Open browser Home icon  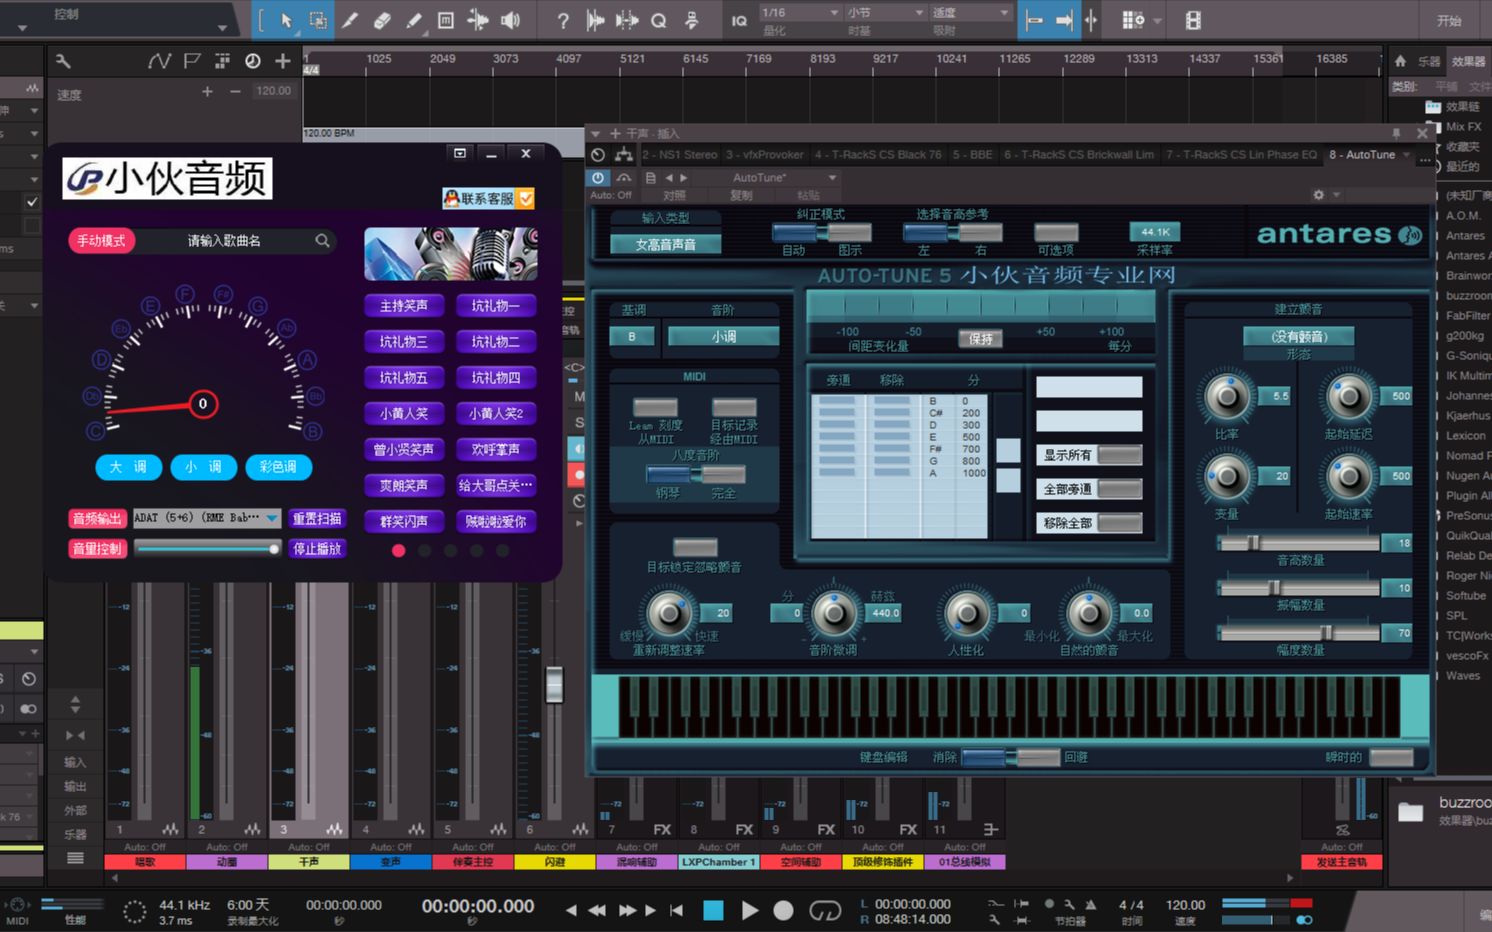(x=1400, y=61)
